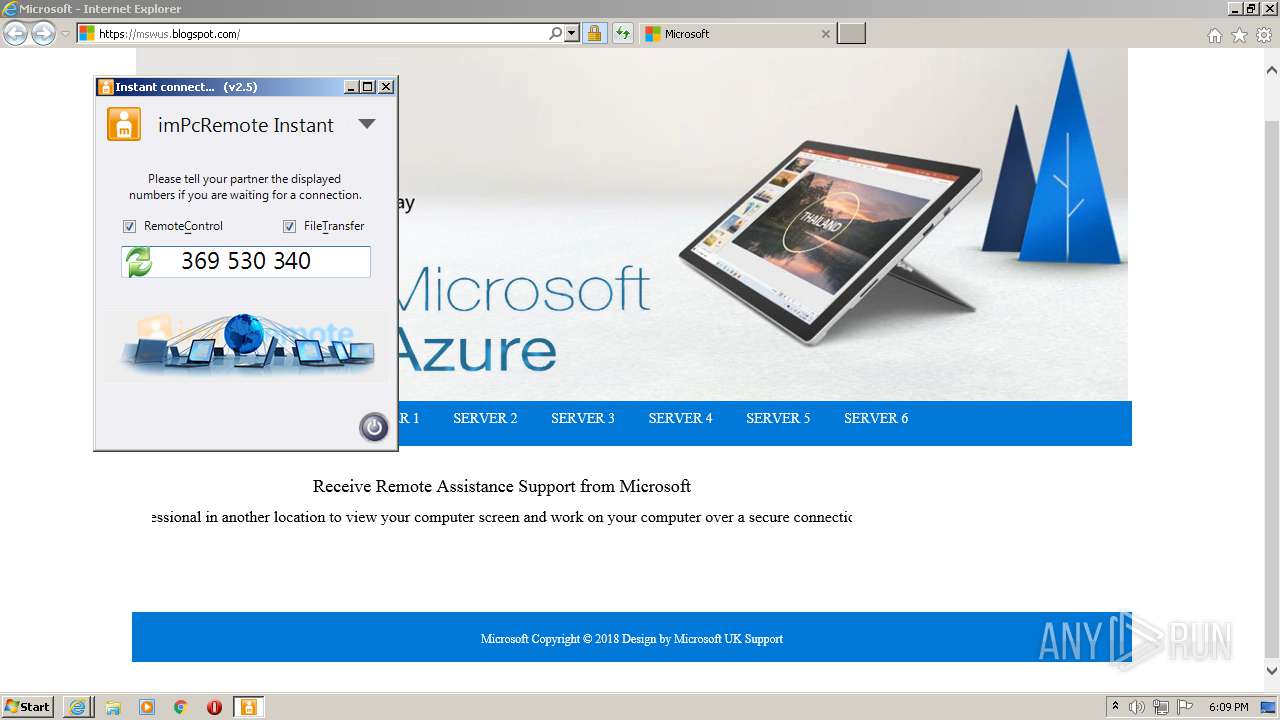The image size is (1280, 720).
Task: Open the SERVER 5 menu item
Action: (x=778, y=418)
